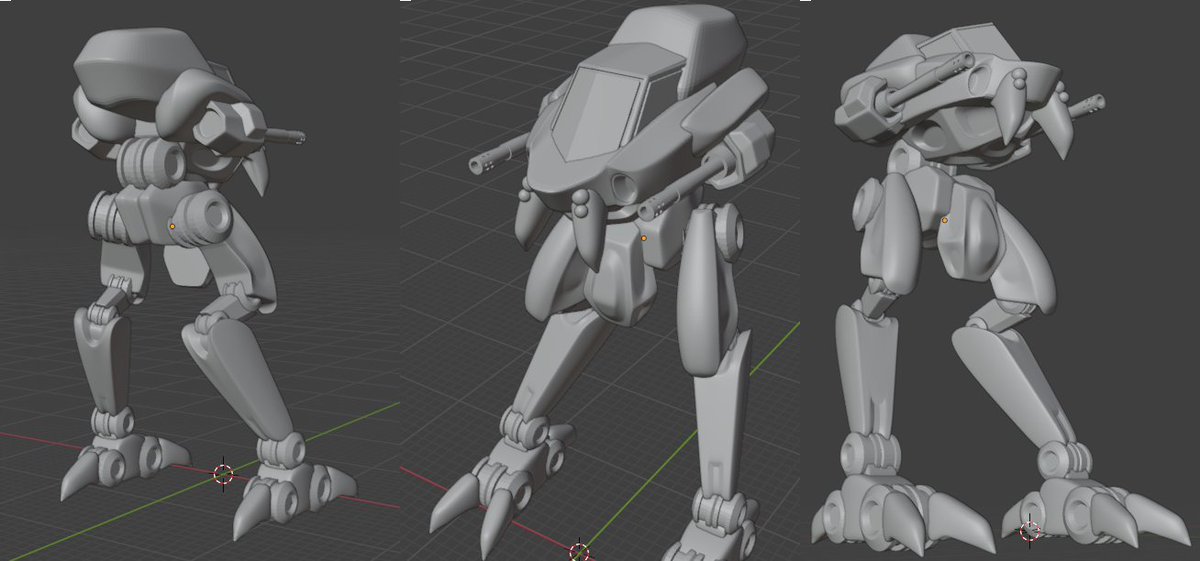
Task: Click the 3D cursor in the side-view mech panel
Action: click(223, 474)
